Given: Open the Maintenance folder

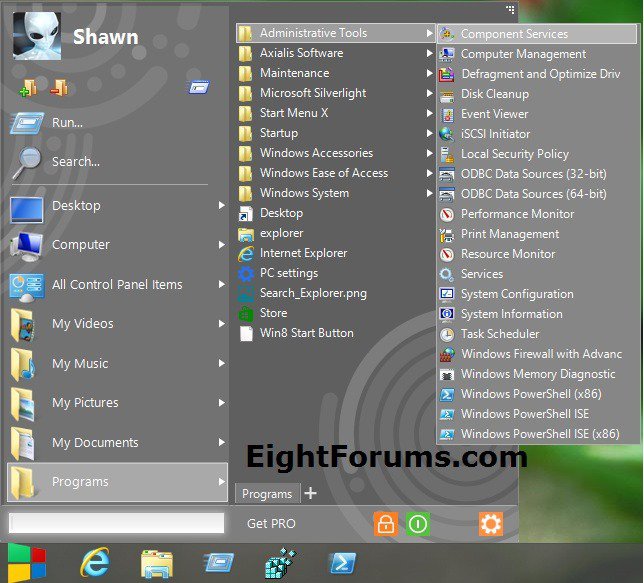Looking at the screenshot, I should 336,73.
